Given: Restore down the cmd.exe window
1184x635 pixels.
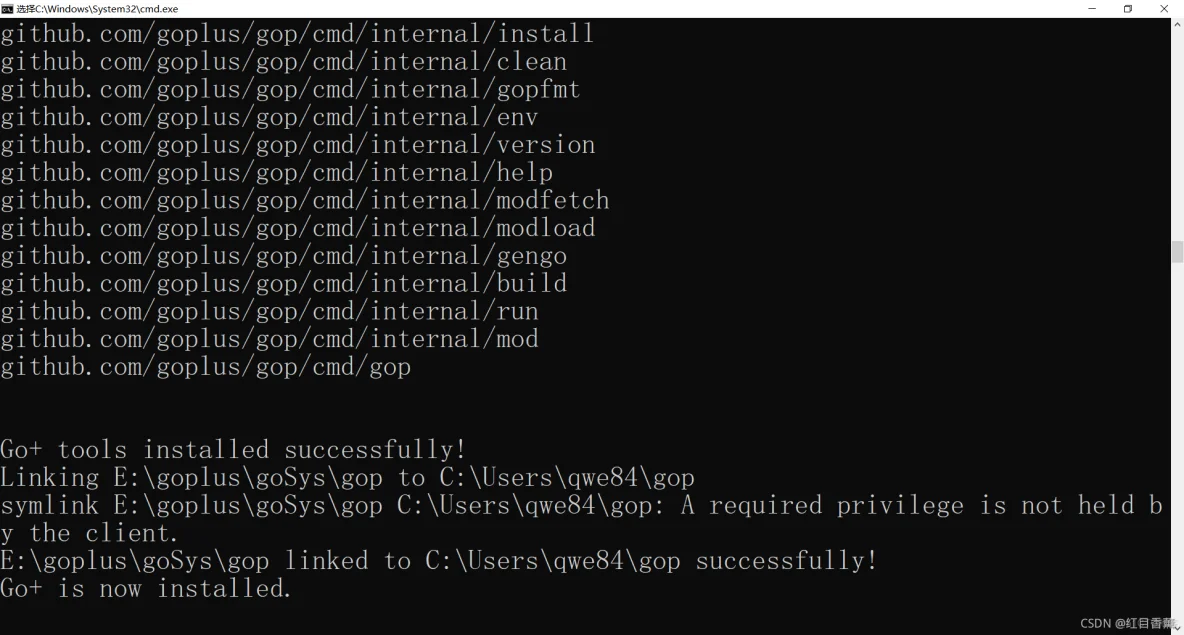Looking at the screenshot, I should tap(1128, 9).
